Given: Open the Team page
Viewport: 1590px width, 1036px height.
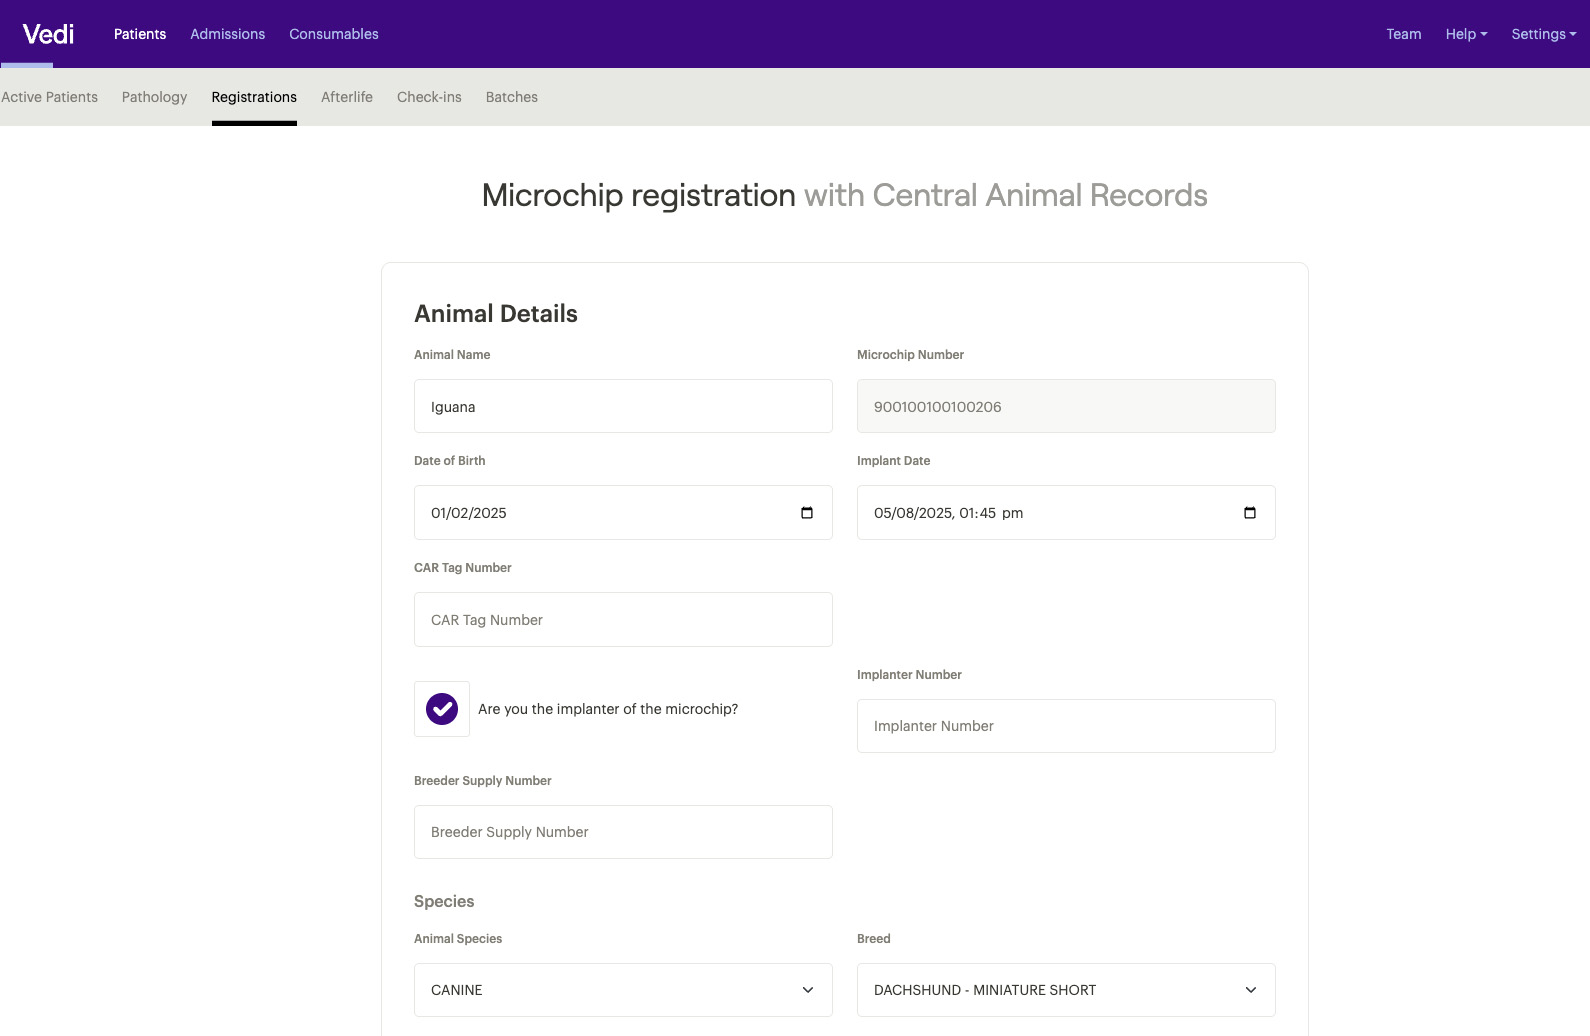Looking at the screenshot, I should click(x=1403, y=34).
